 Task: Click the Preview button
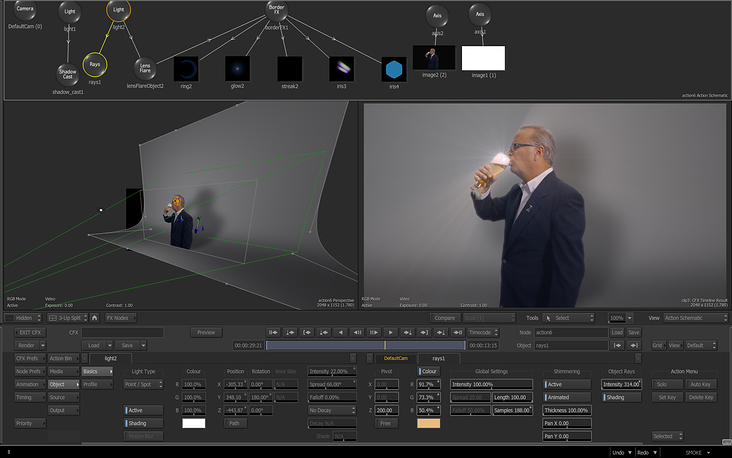click(x=206, y=332)
